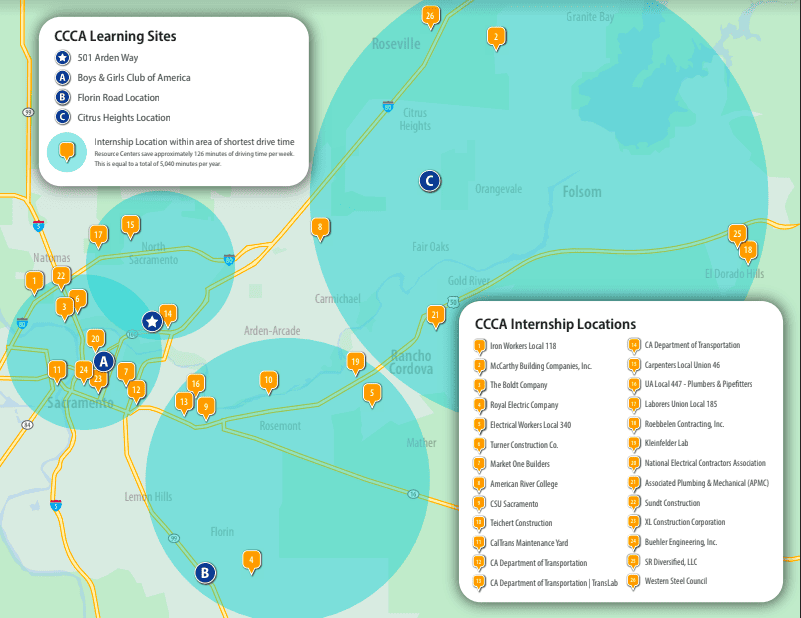
Task: Select Citrus Heights Location in legend
Action: click(123, 117)
